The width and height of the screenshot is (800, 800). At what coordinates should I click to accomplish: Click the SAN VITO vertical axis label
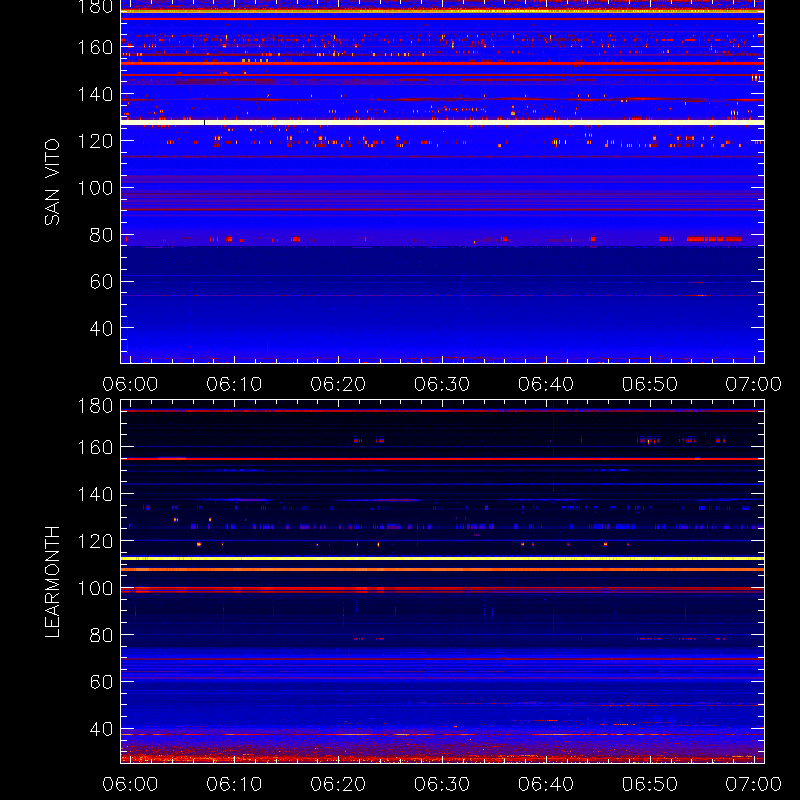pyautogui.click(x=52, y=182)
